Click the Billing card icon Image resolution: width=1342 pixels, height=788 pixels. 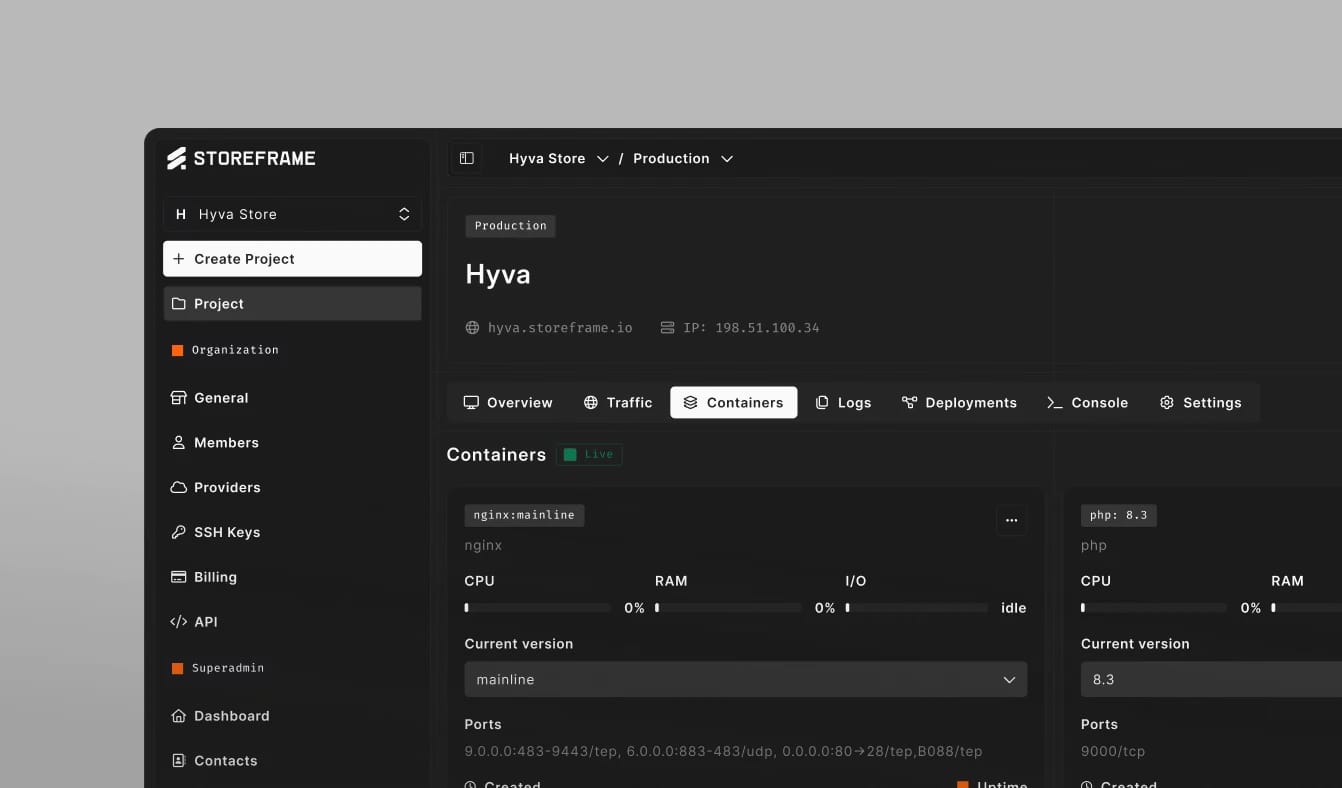pyautogui.click(x=179, y=577)
